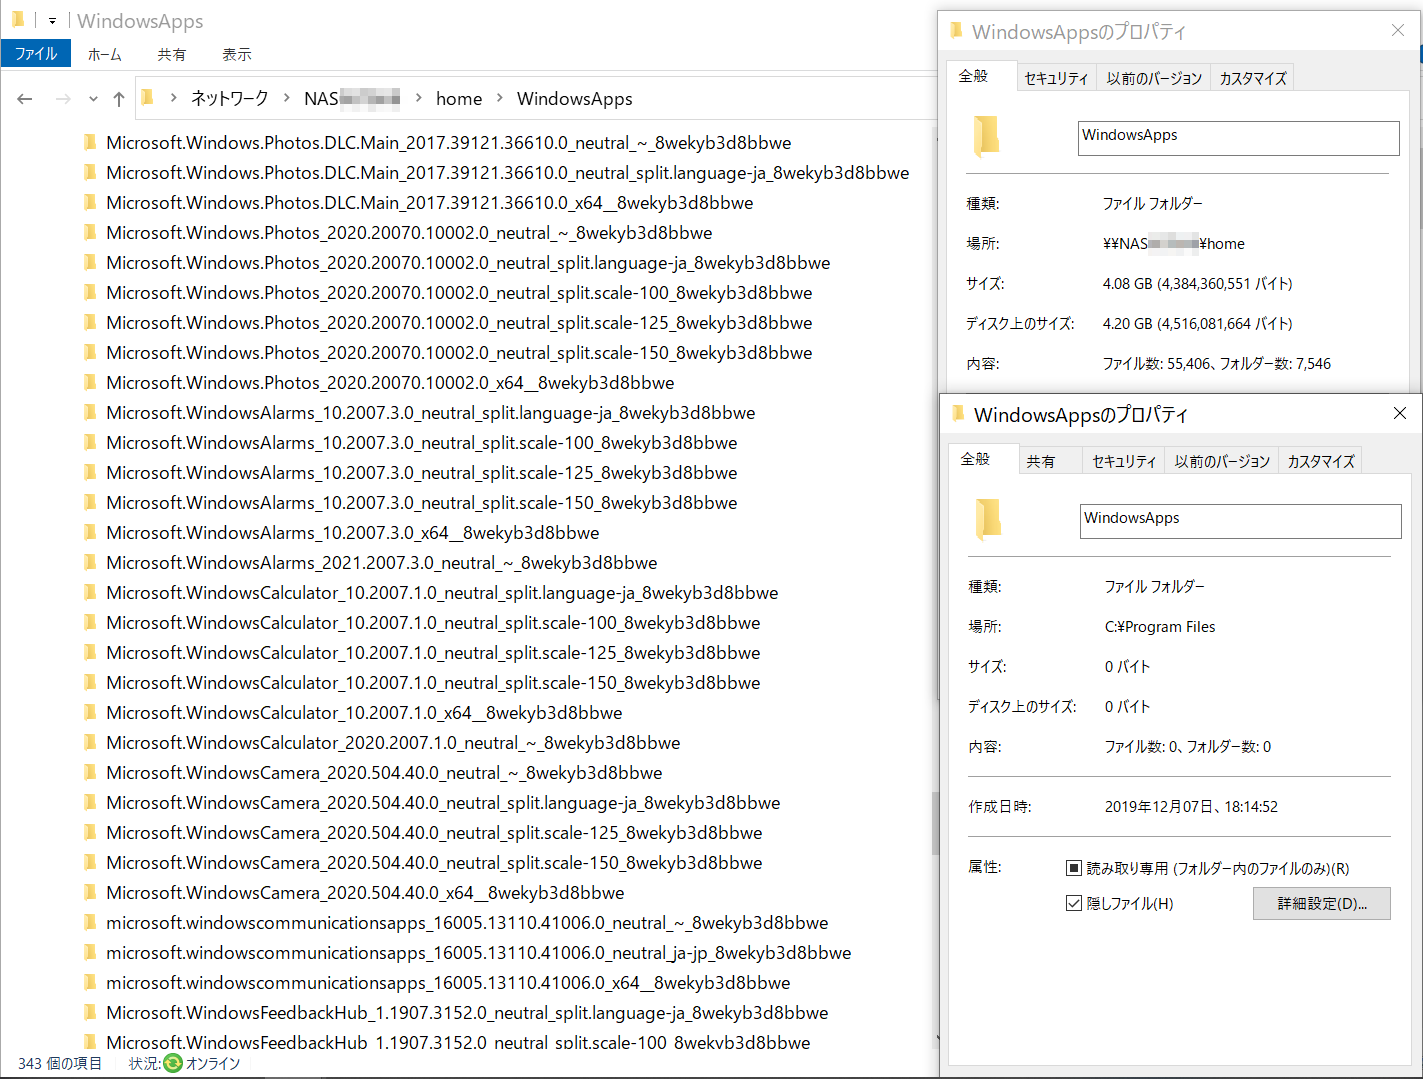Click folder icon of WindowsCalculator_2020.2007.1.0_neutral_~ row
1423x1079 pixels.
tap(90, 743)
